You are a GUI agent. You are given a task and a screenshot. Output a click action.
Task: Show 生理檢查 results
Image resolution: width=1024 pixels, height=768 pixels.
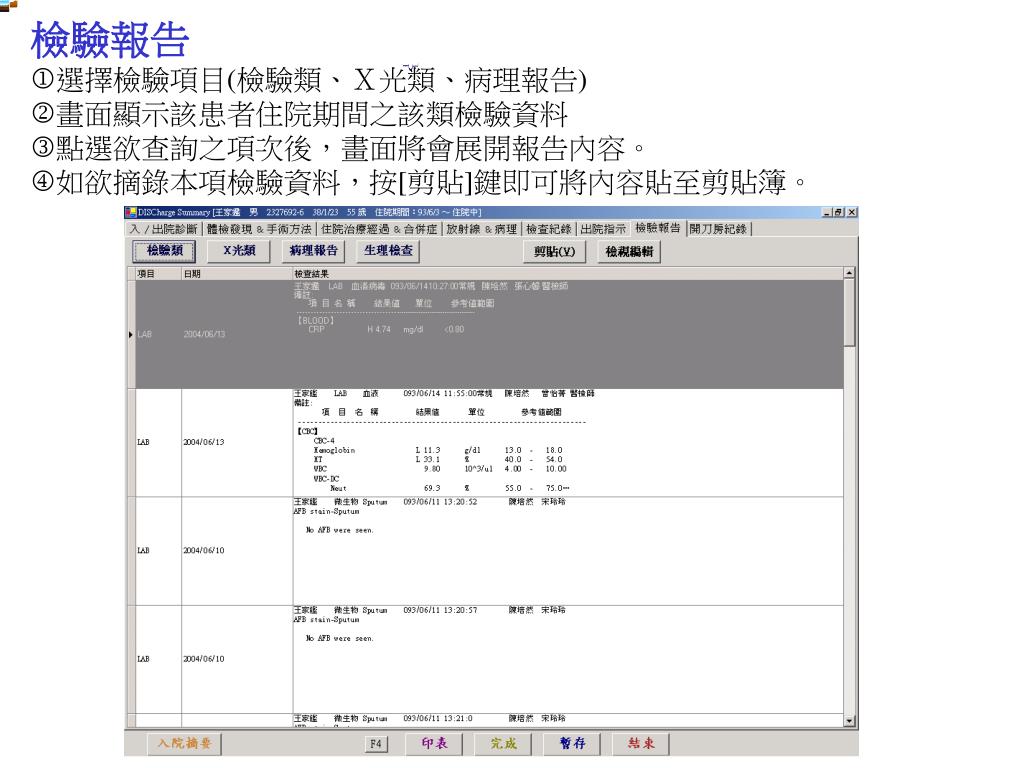[389, 251]
